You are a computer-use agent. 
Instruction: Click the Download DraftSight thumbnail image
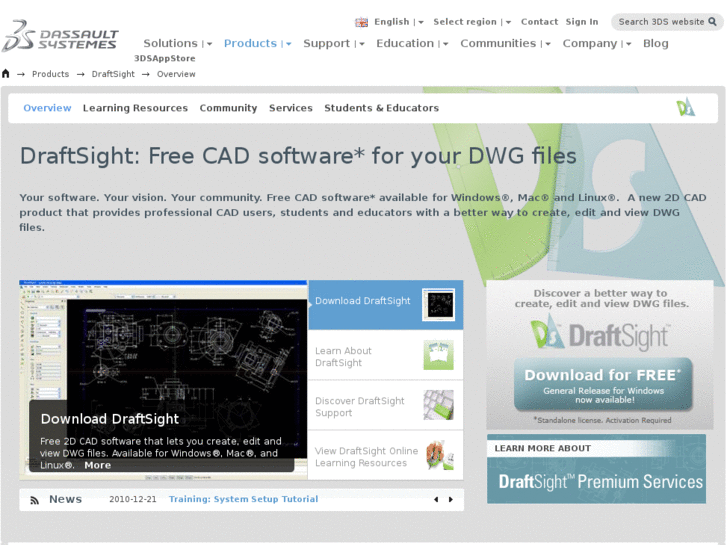(x=439, y=304)
